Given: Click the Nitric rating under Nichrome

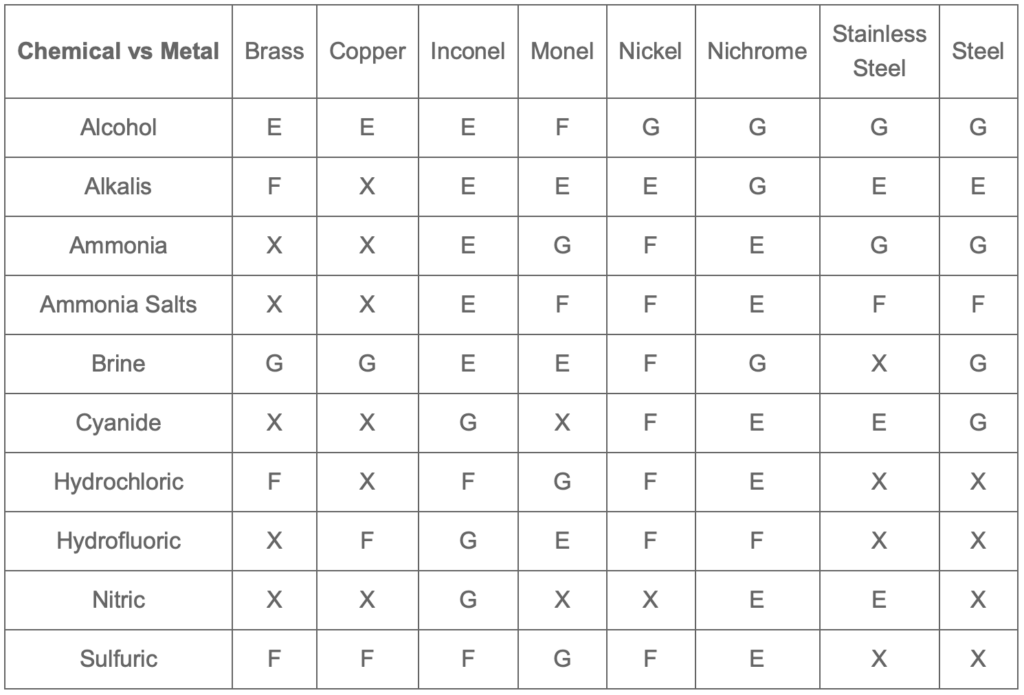Looking at the screenshot, I should point(757,600).
